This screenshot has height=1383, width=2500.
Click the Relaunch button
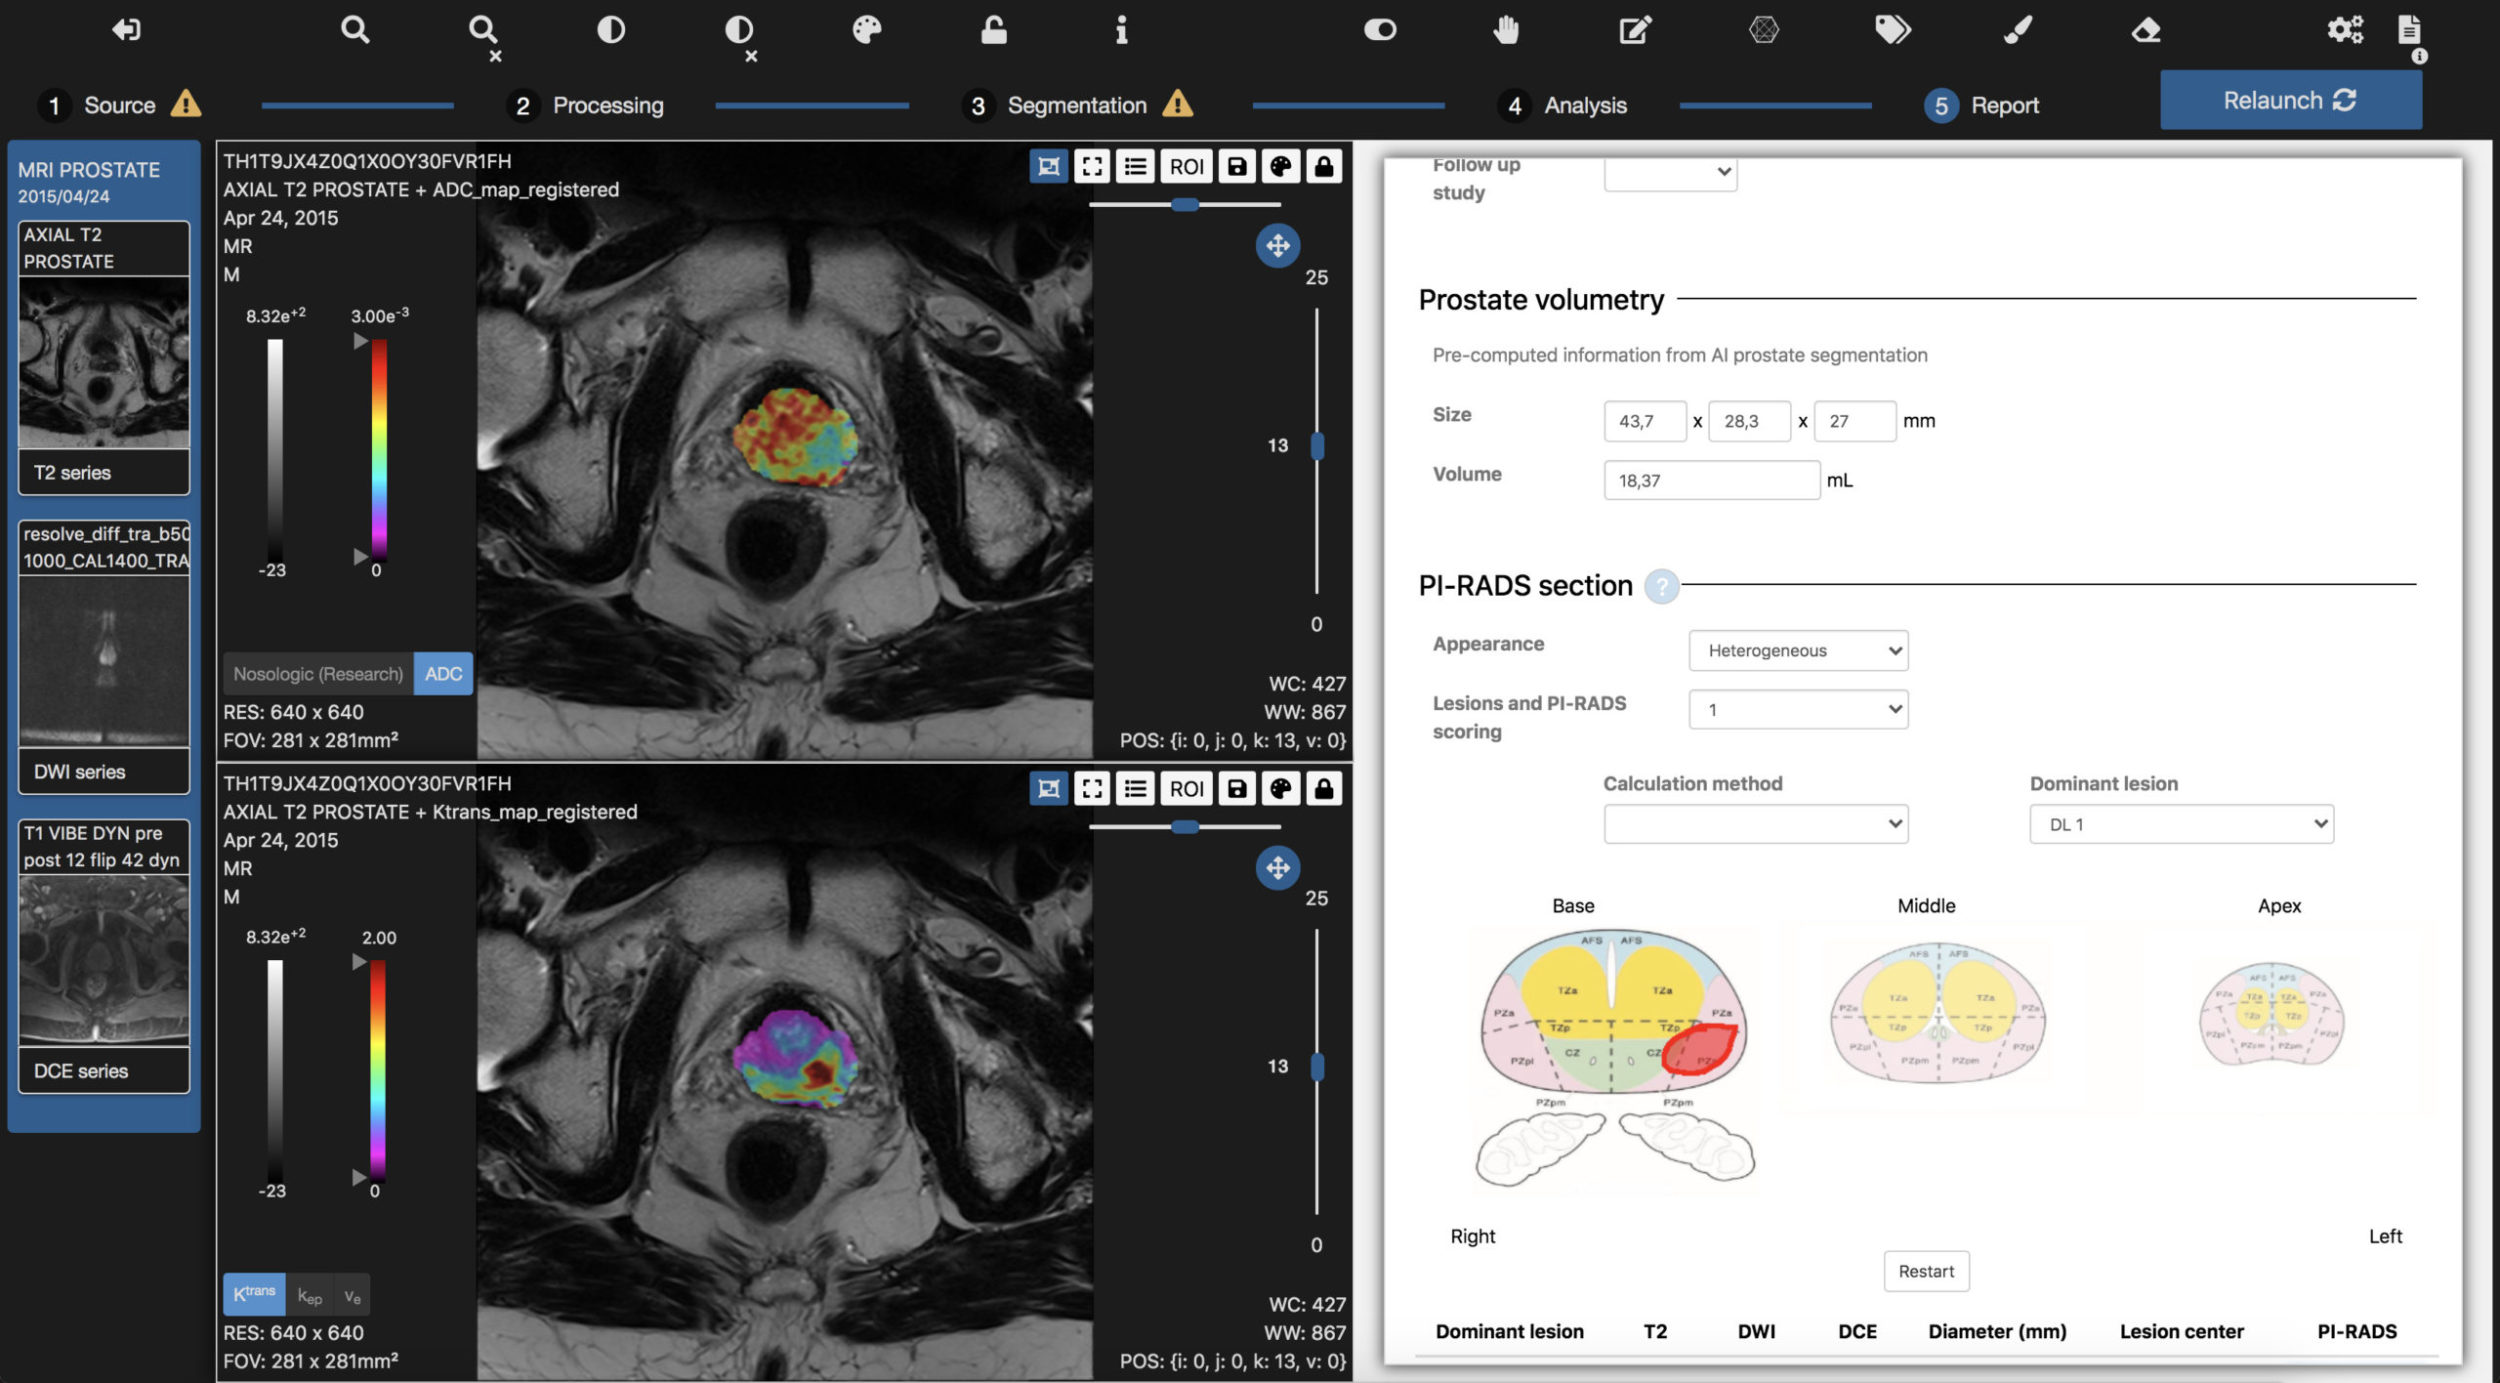(2291, 100)
